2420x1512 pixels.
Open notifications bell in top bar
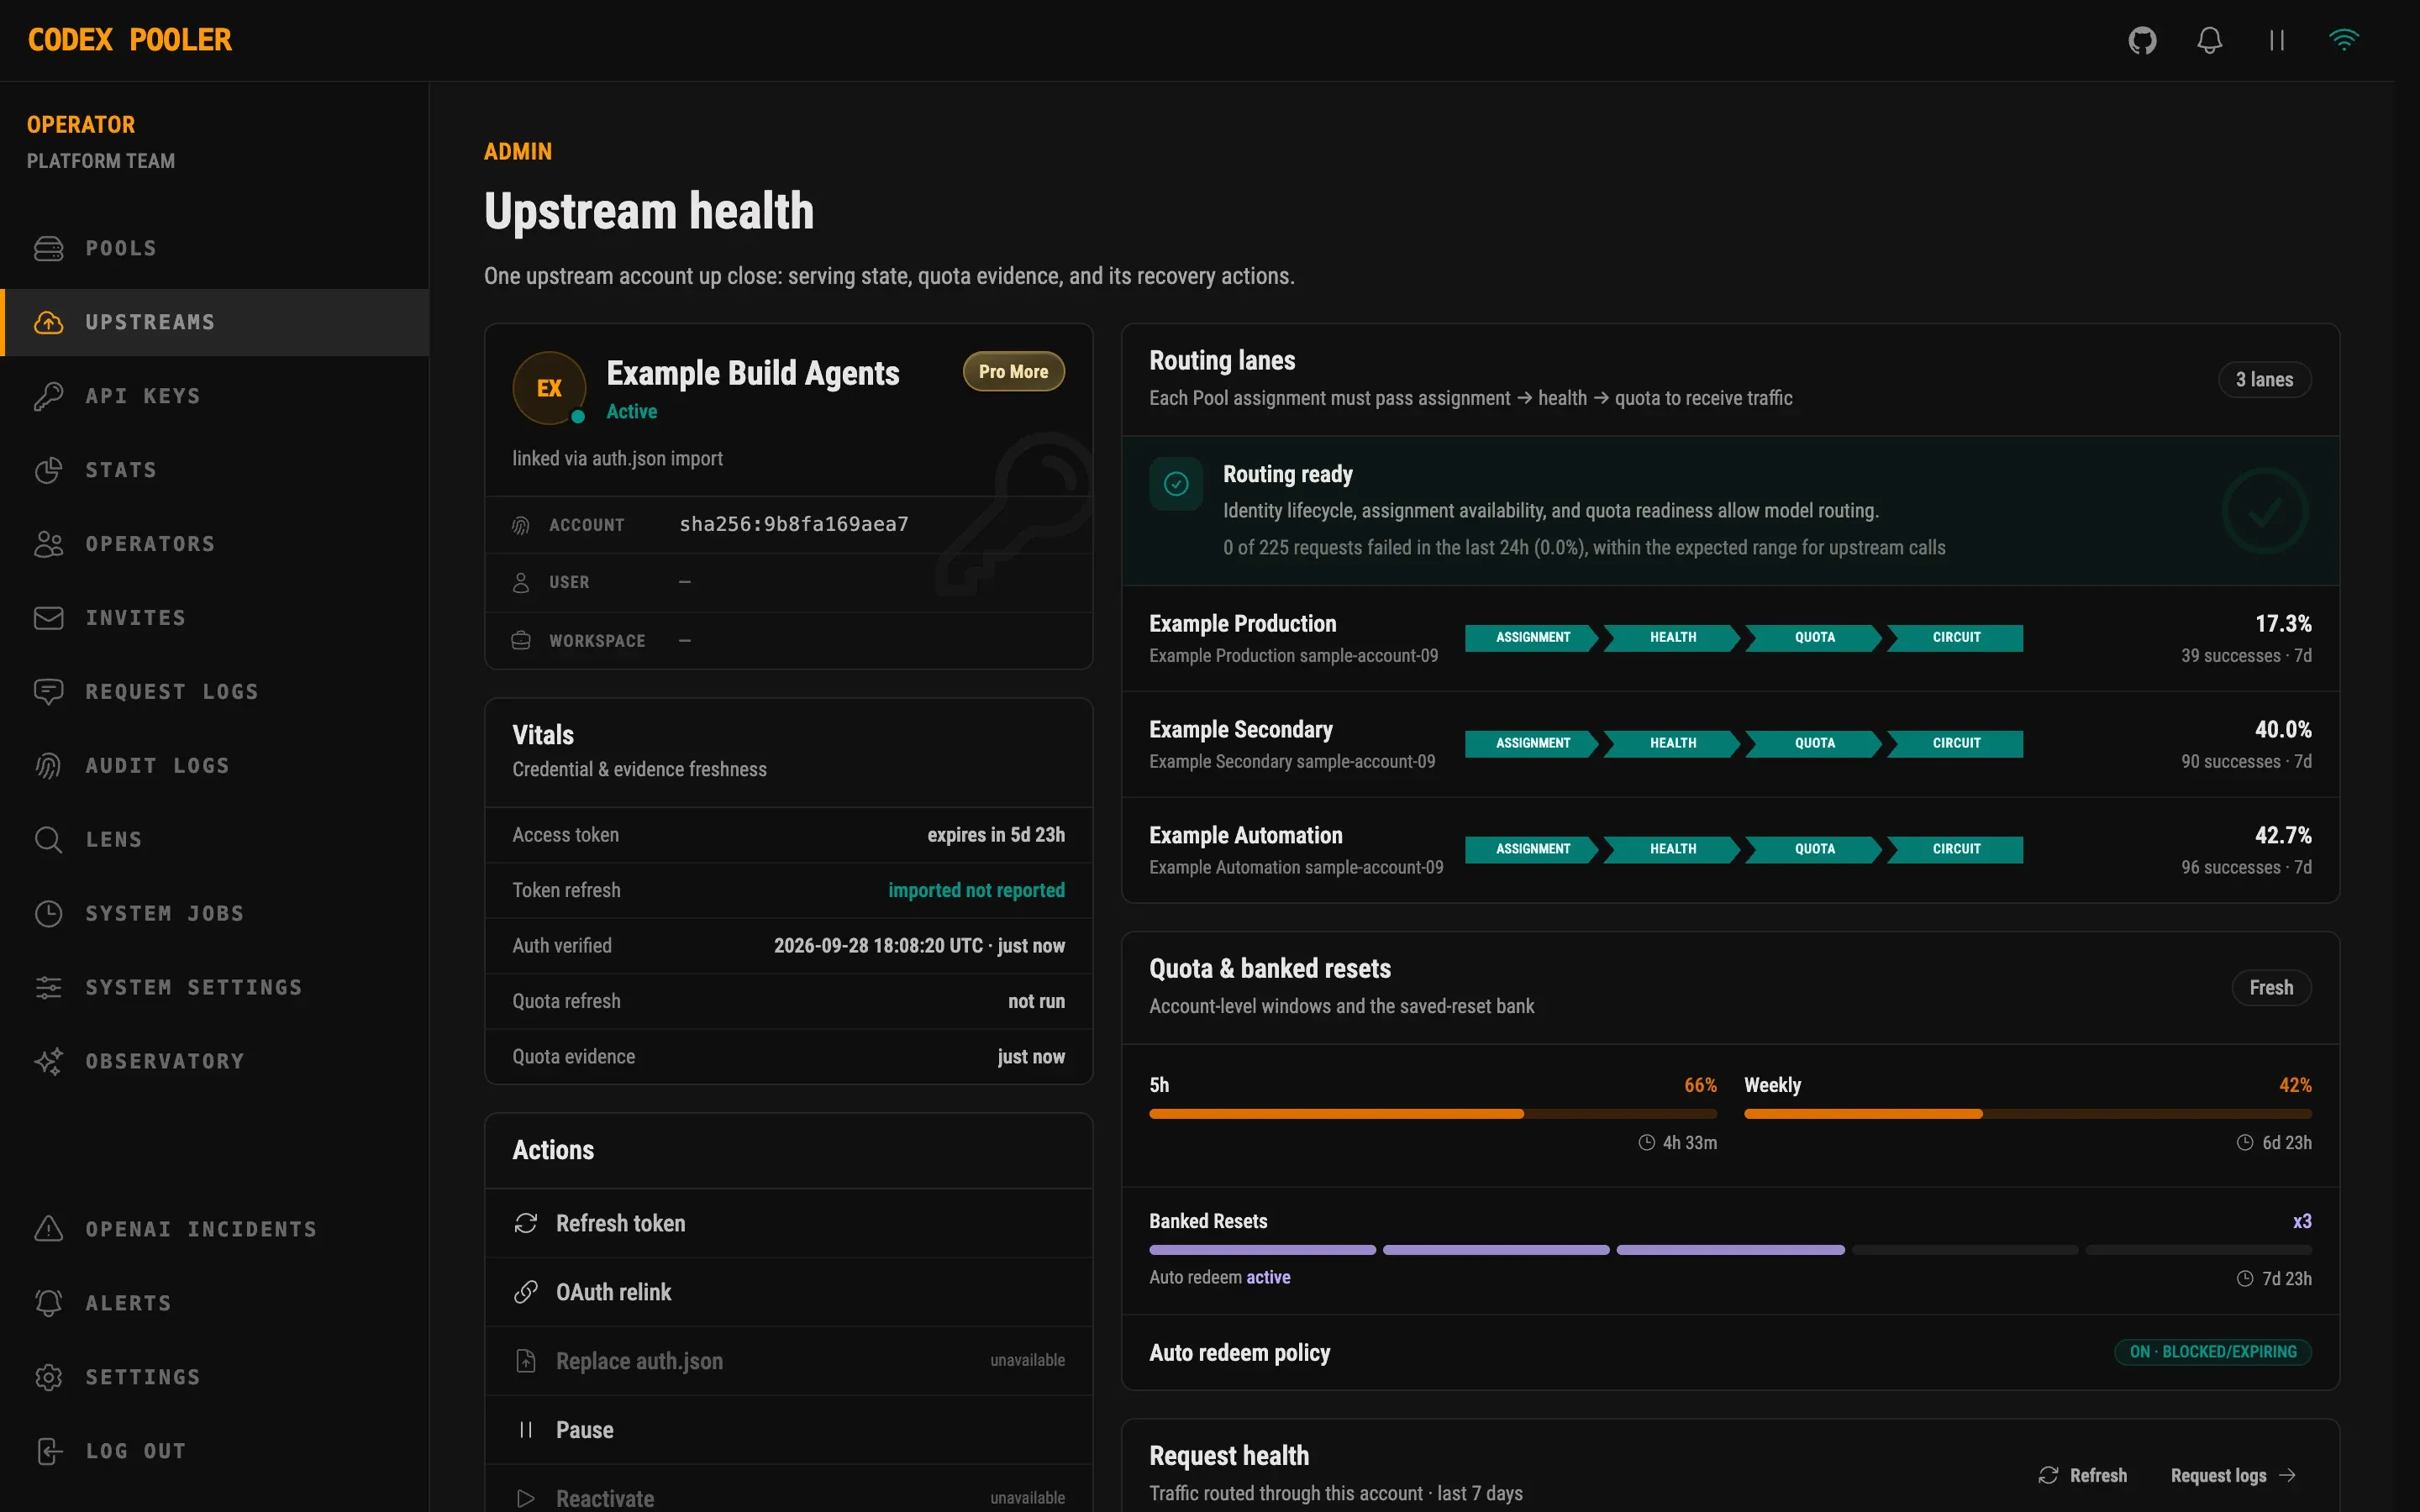[2209, 40]
